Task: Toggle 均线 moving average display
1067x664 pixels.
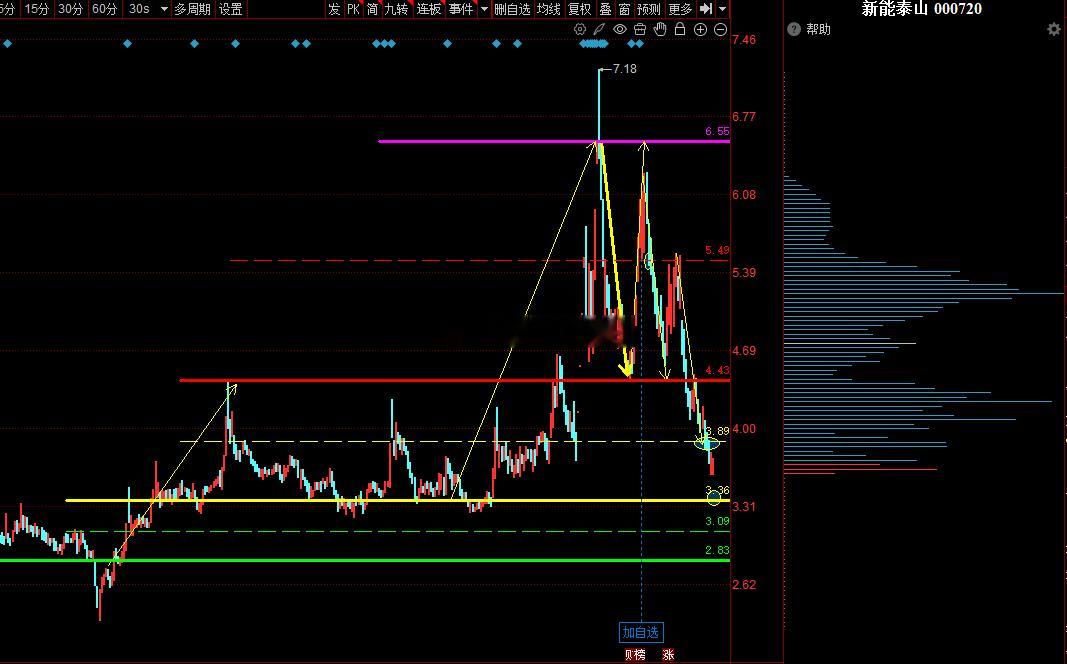Action: pos(548,9)
